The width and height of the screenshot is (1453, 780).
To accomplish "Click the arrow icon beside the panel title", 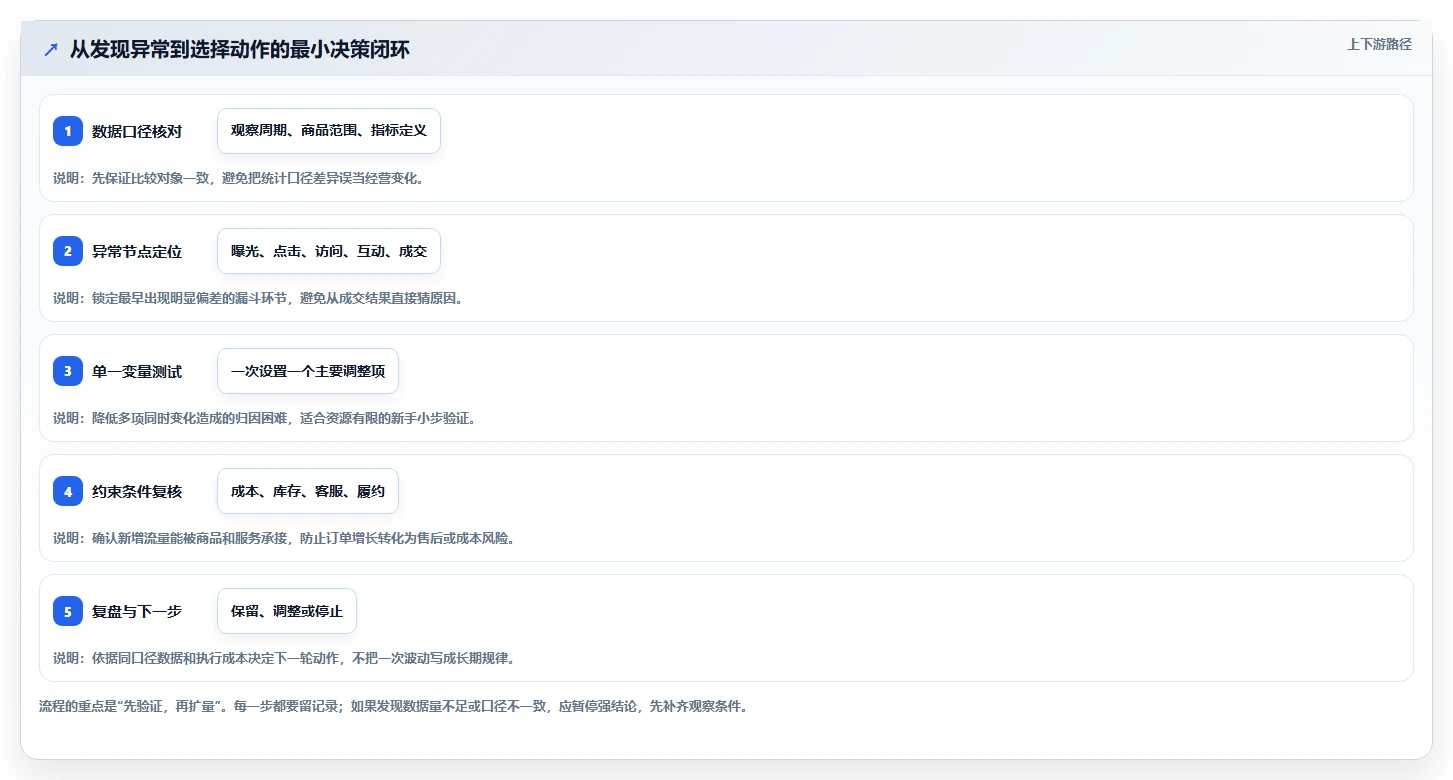I will [x=51, y=49].
